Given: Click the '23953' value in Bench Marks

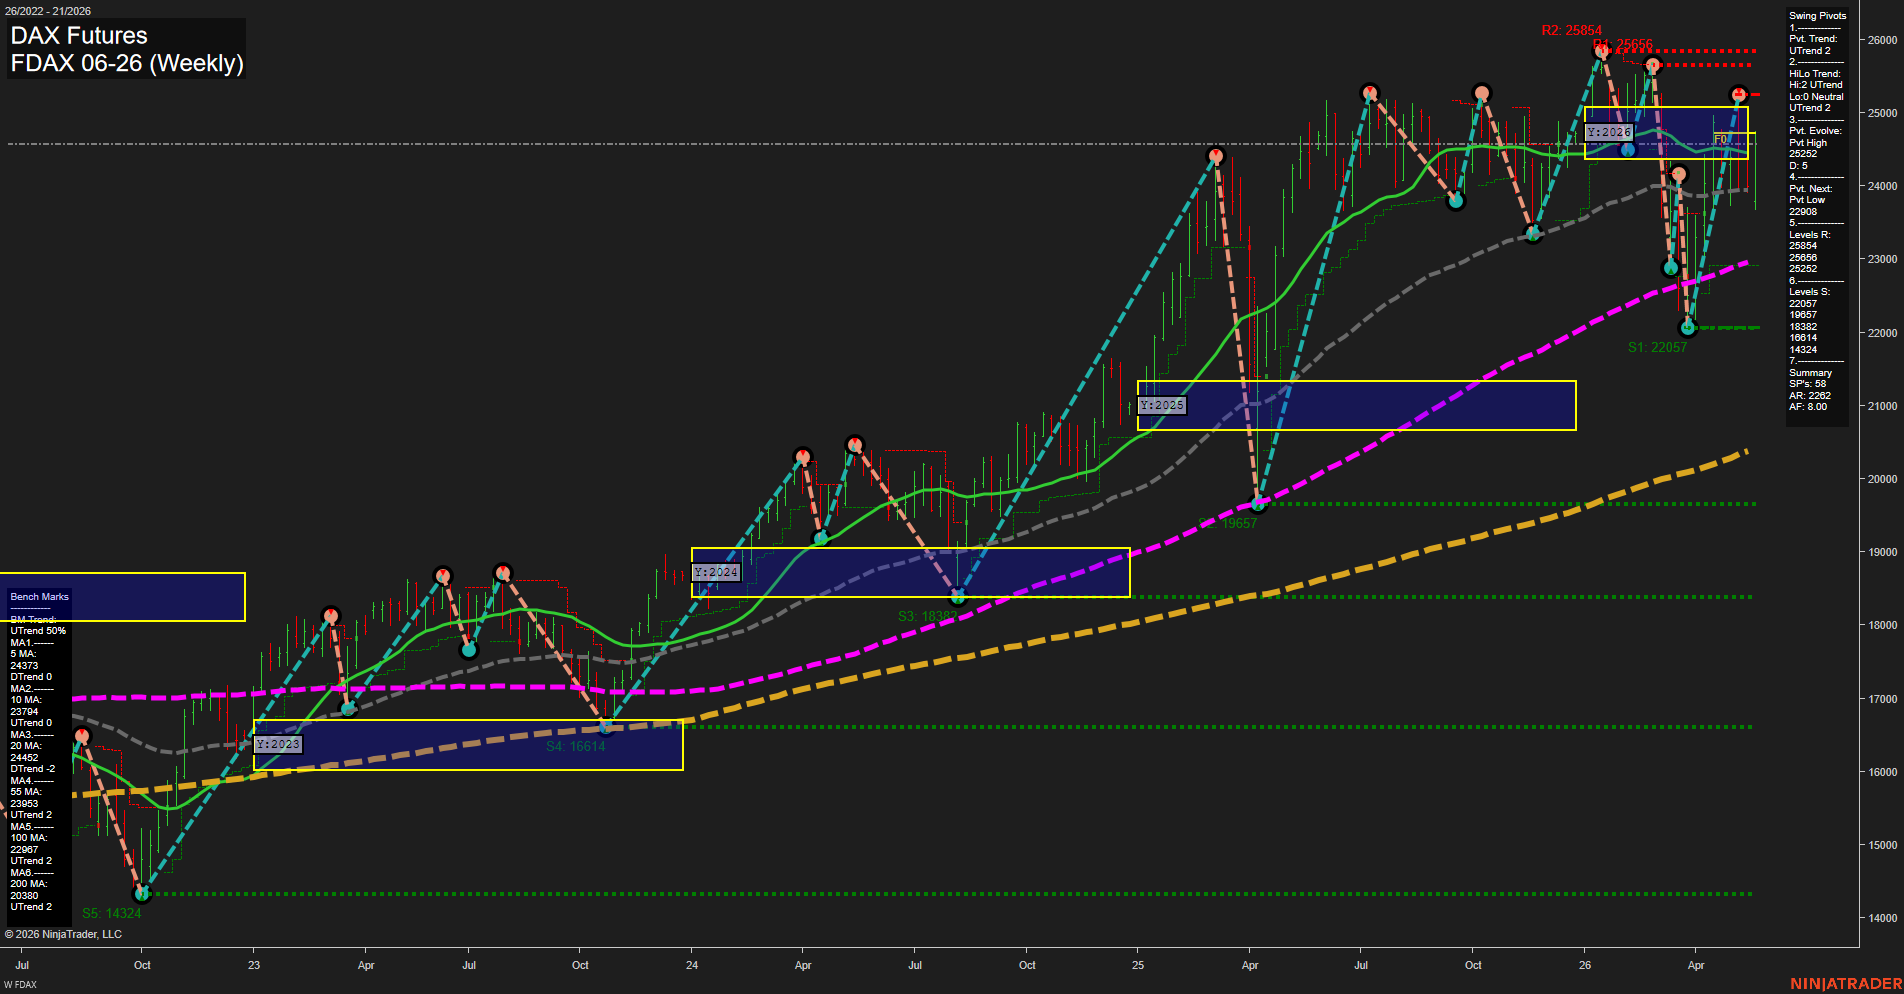Looking at the screenshot, I should (24, 804).
